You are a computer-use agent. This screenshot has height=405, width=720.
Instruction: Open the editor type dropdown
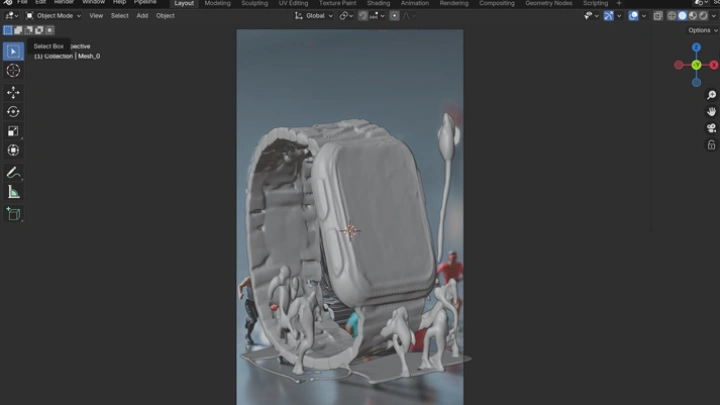click(x=11, y=16)
